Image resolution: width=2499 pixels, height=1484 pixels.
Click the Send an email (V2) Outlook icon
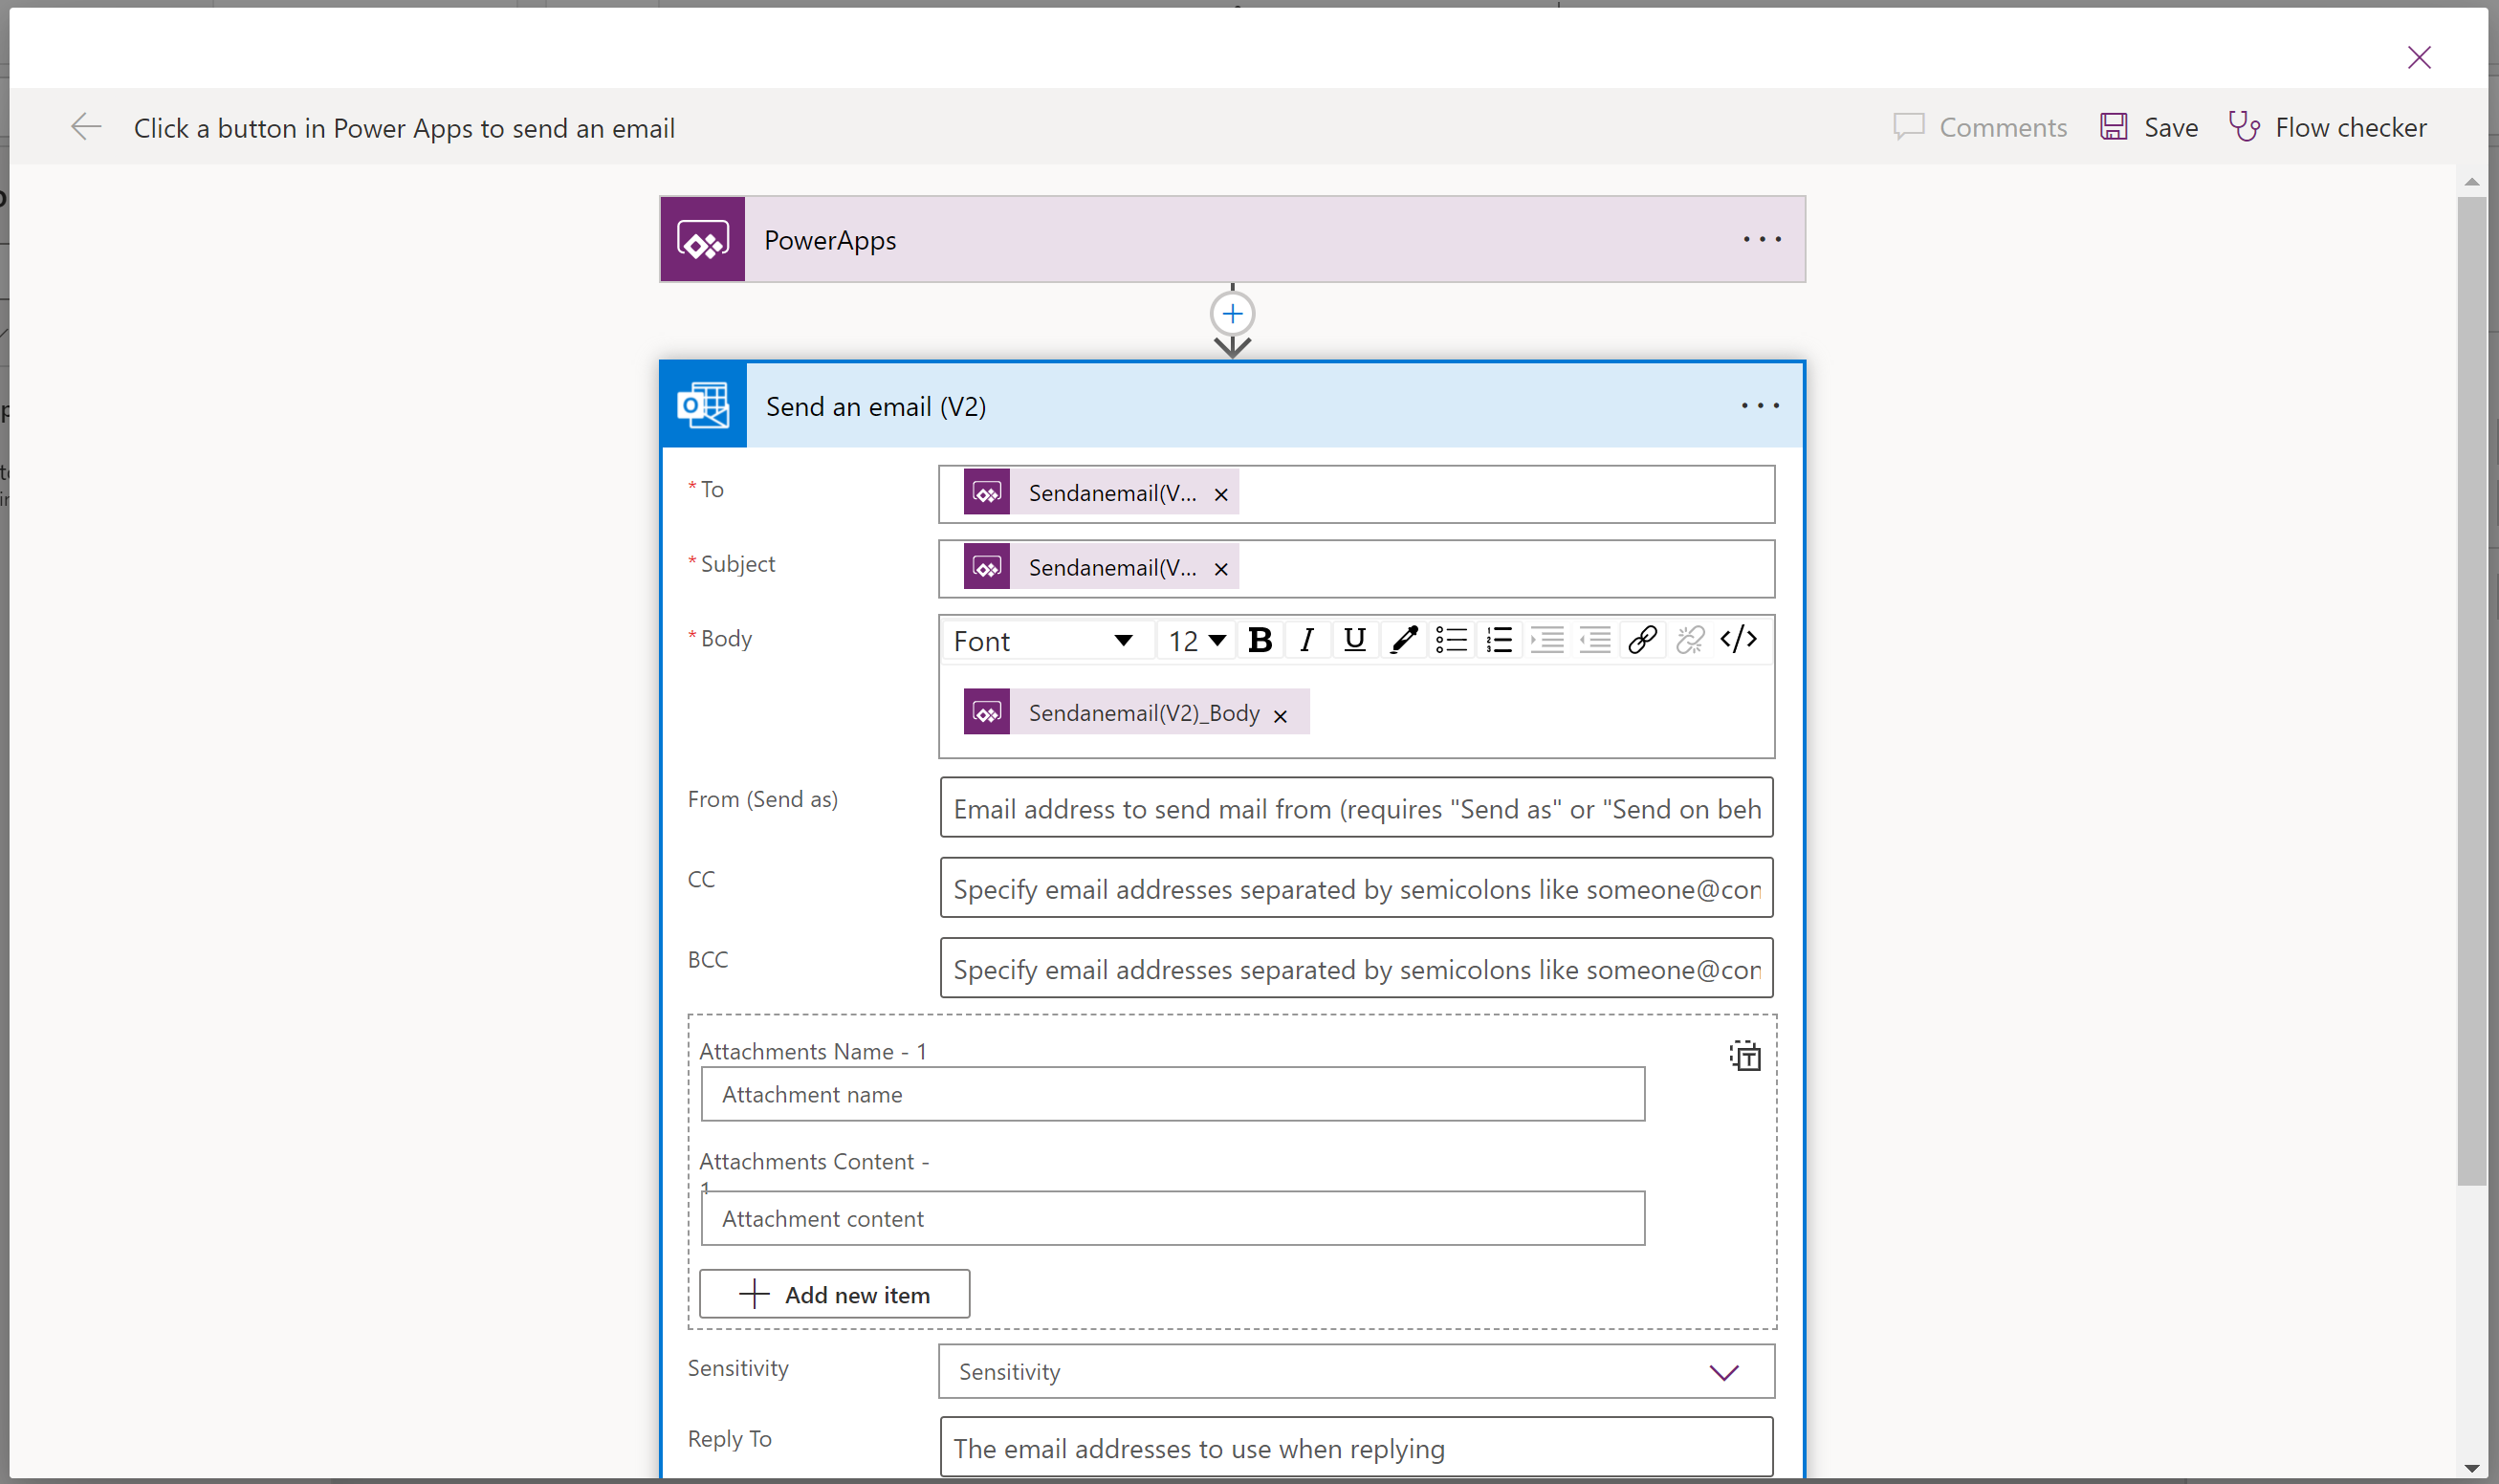pyautogui.click(x=703, y=406)
